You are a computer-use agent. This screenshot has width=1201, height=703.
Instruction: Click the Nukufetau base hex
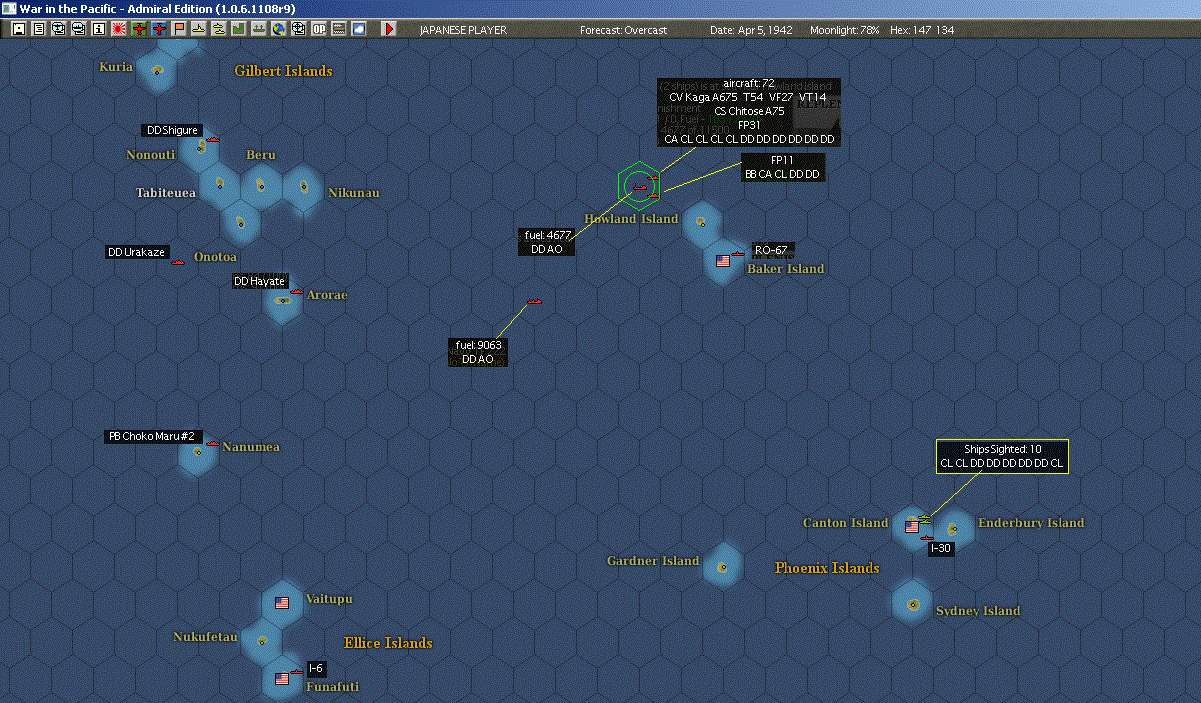coord(262,640)
